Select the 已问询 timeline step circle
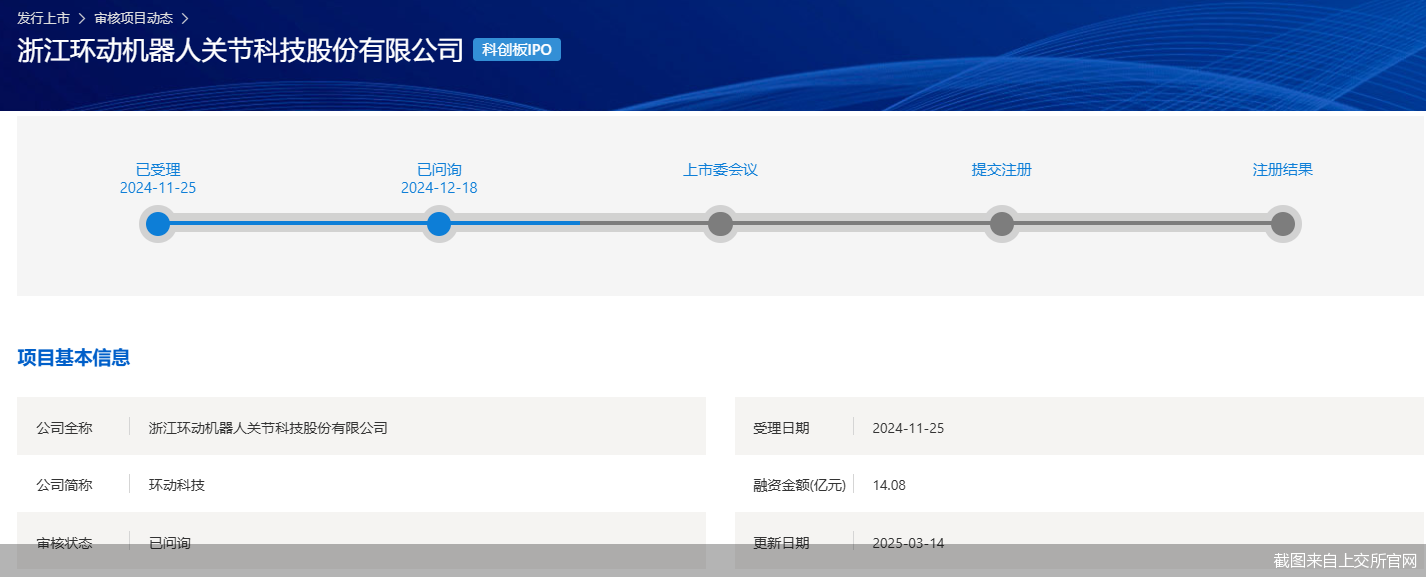 tap(439, 224)
